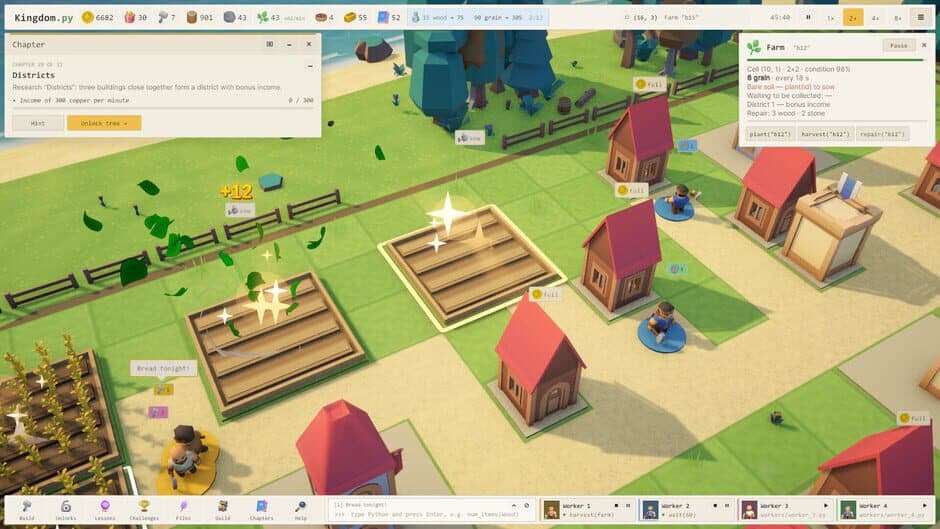This screenshot has height=529, width=940.
Task: Set game speed to 8x
Action: (897, 17)
